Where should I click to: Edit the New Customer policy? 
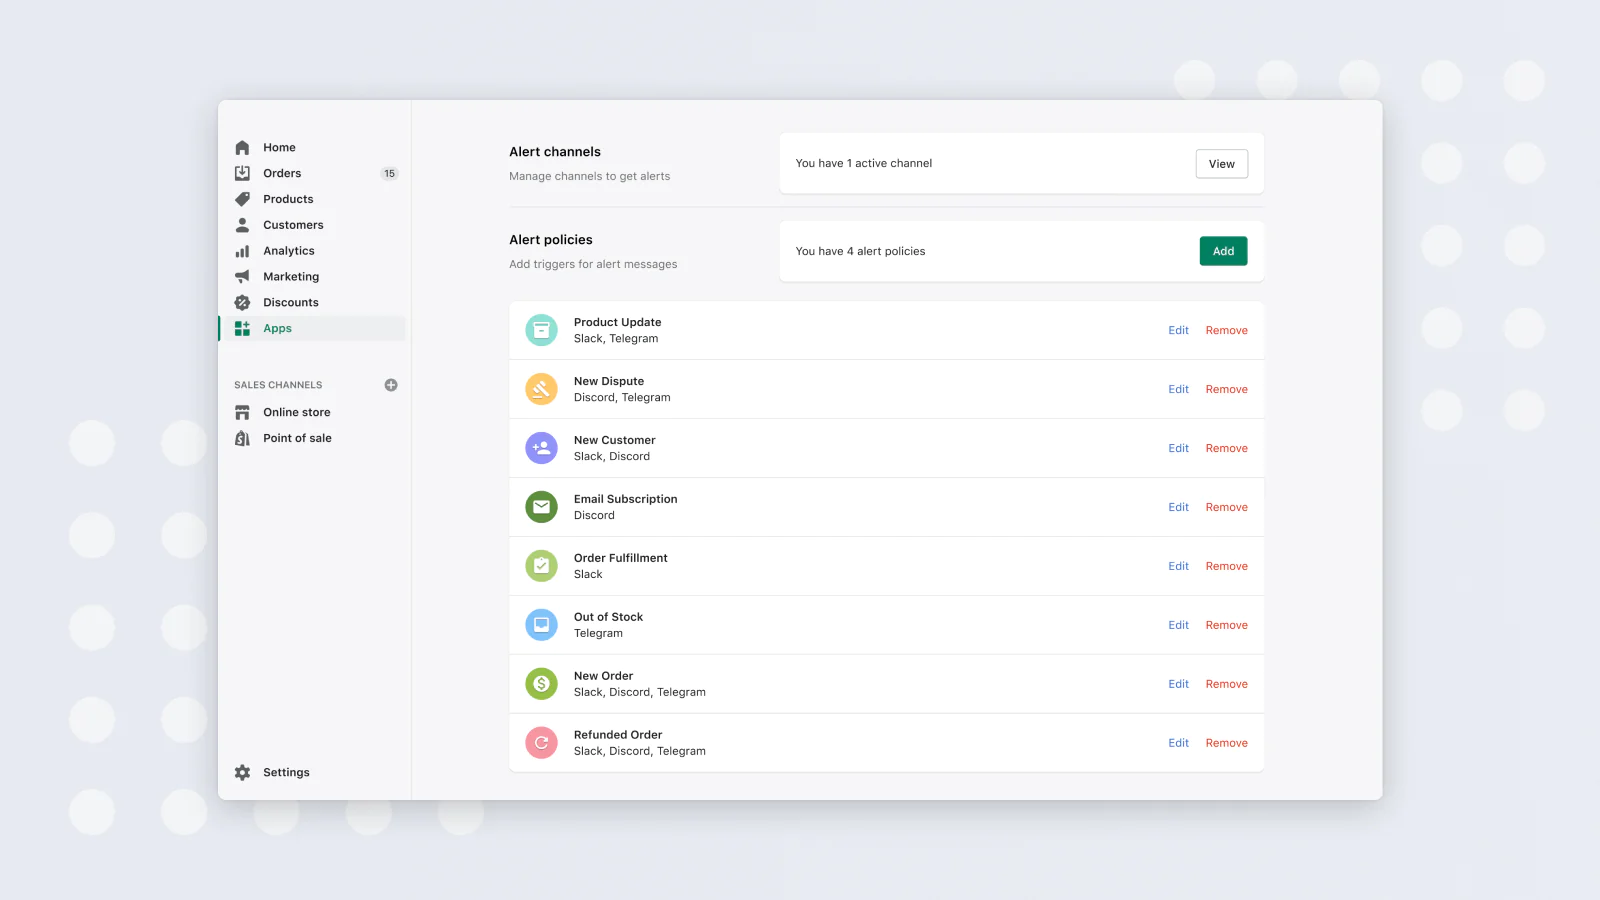1178,448
